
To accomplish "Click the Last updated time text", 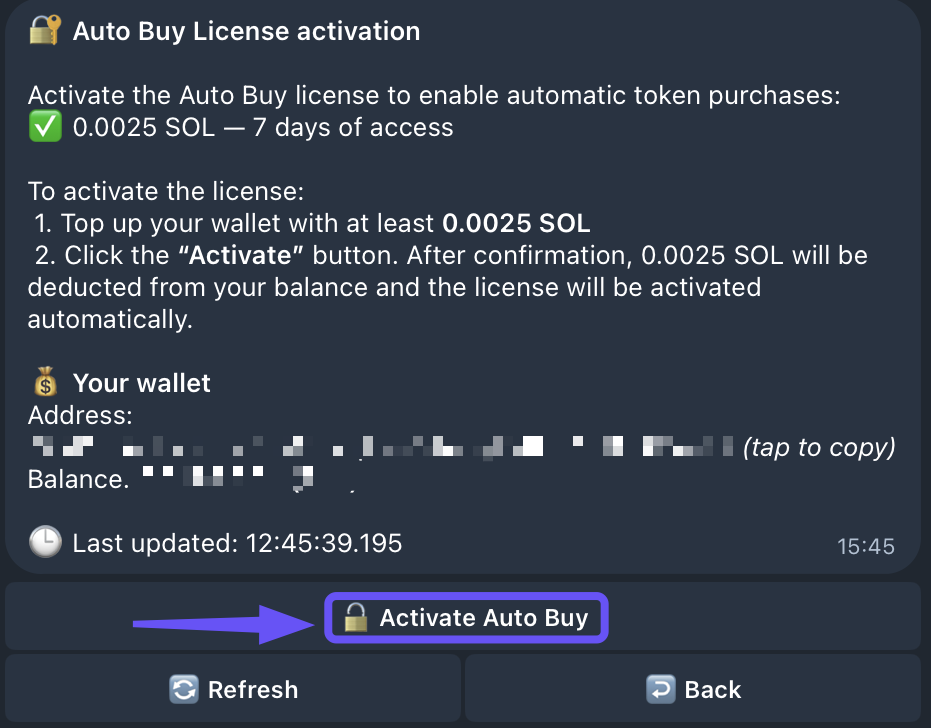I will 237,543.
